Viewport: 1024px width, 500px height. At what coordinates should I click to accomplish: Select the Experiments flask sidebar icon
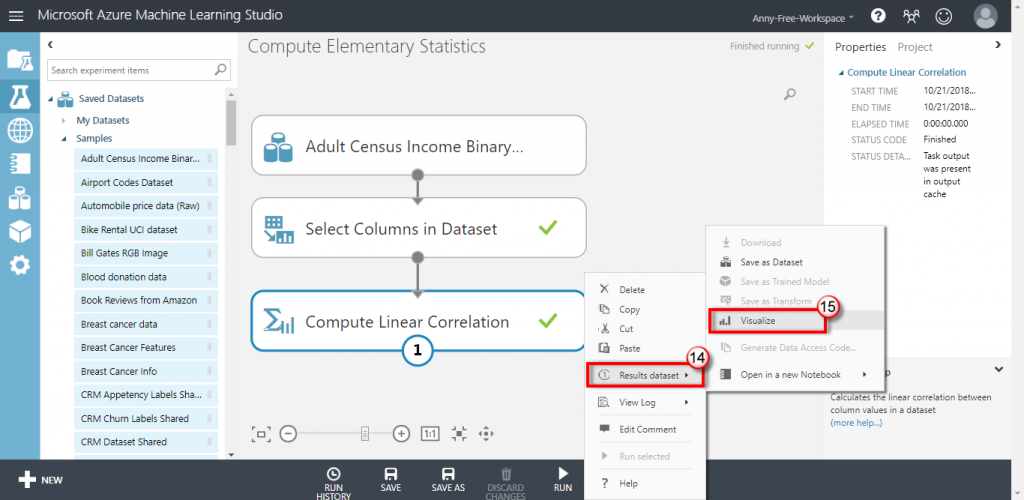pos(20,96)
